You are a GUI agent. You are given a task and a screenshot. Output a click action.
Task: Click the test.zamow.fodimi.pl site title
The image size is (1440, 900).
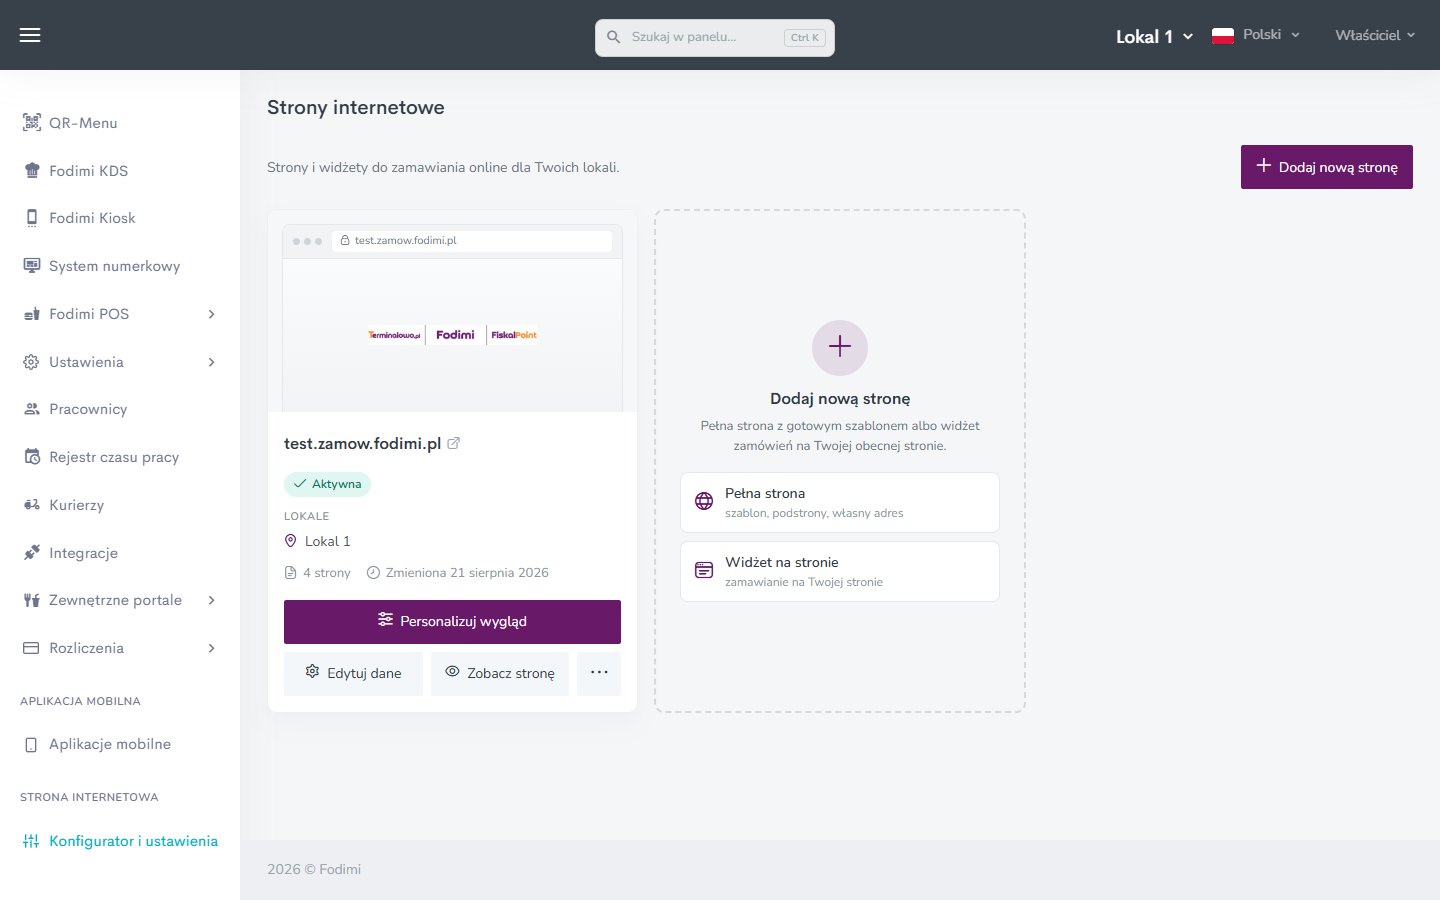362,443
